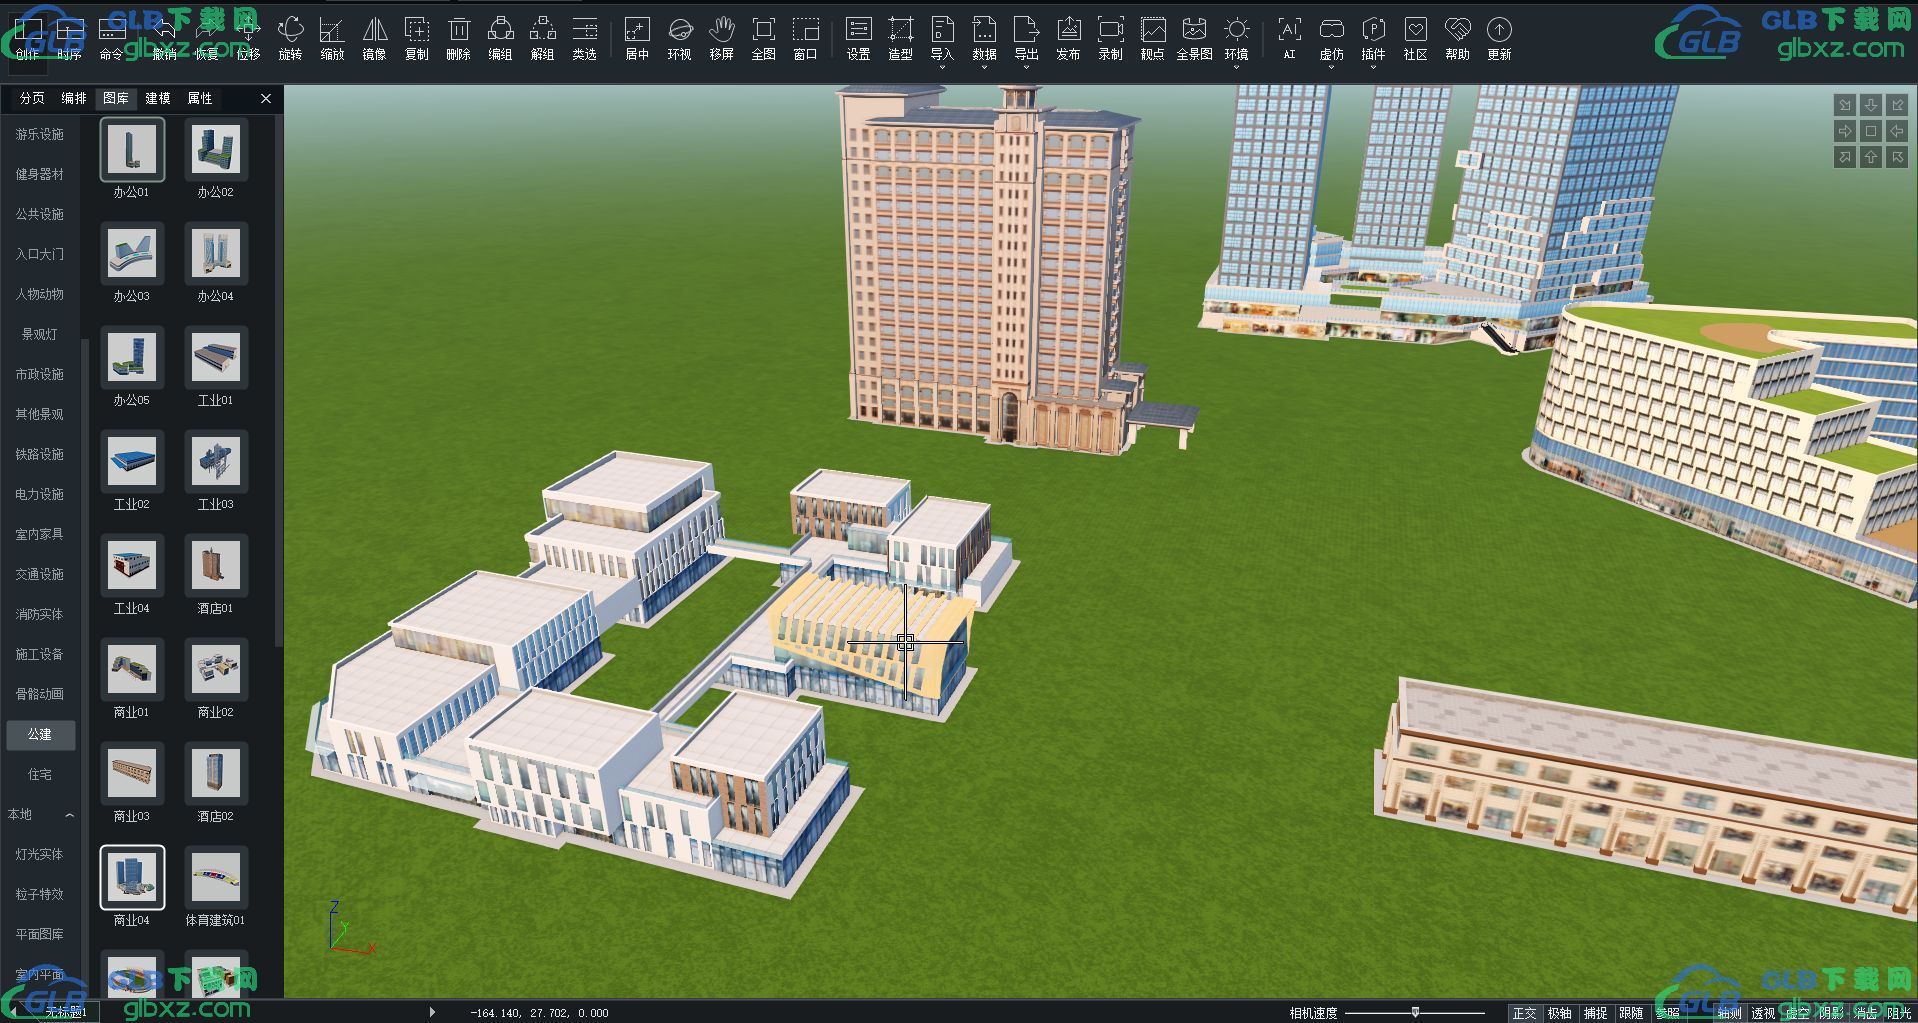
Task: Toggle 正交 ortho mode in status bar
Action: point(1524,1013)
